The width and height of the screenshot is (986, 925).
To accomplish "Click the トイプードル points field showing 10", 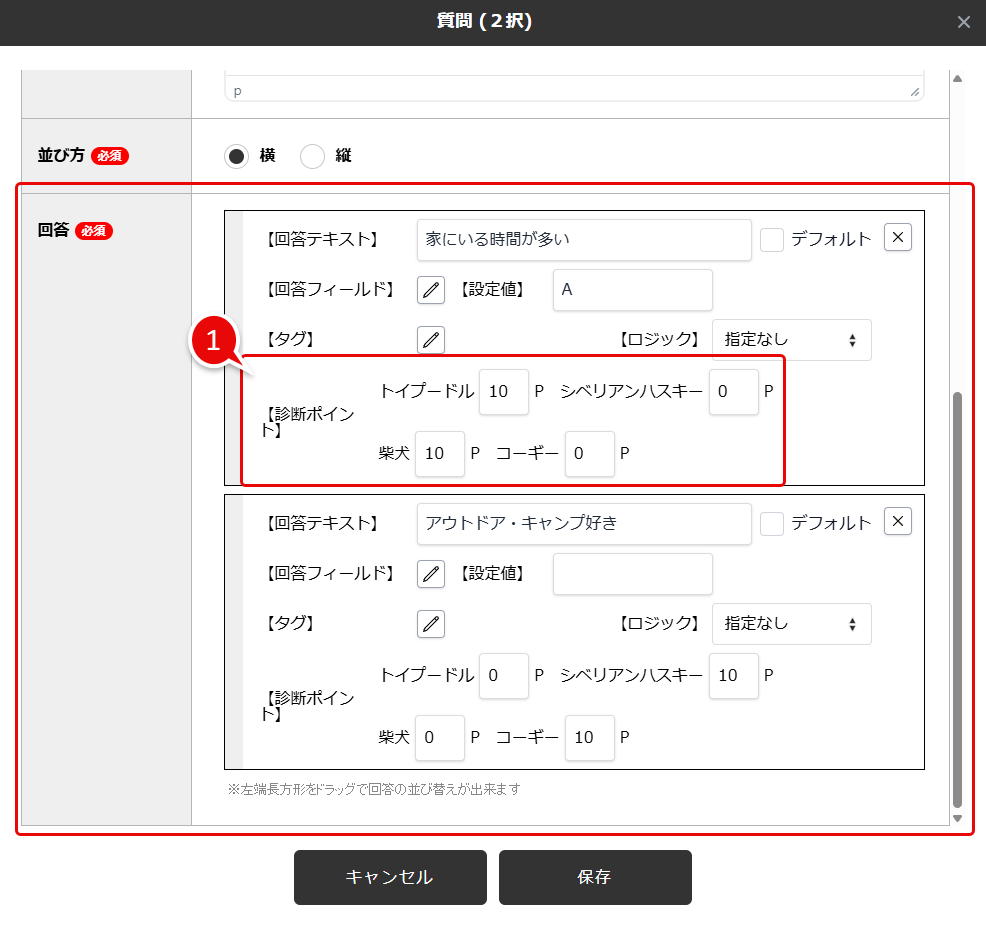I will coord(504,392).
